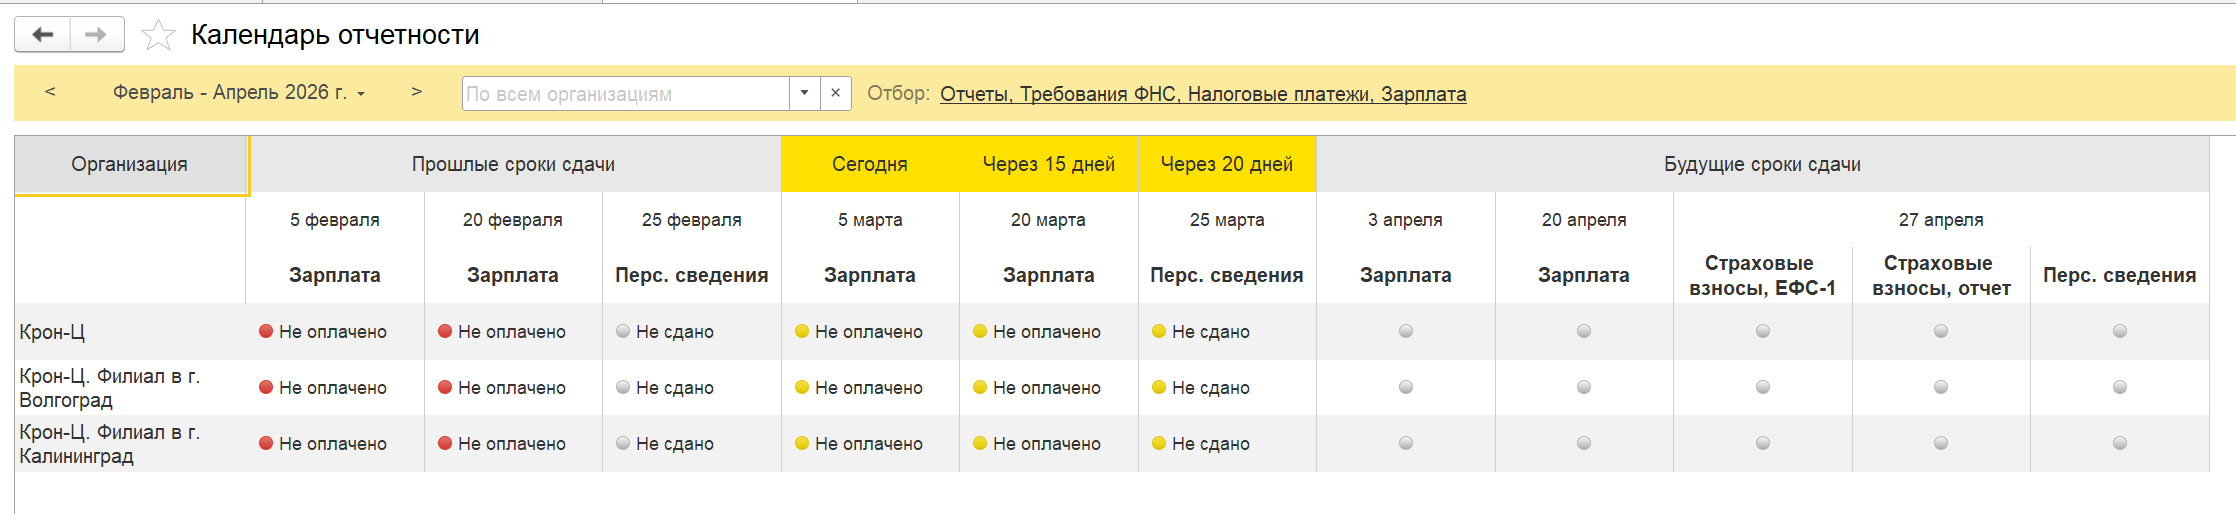Screen dimensions: 2236x514
Task: Click the back navigation arrow
Action: pyautogui.click(x=42, y=35)
